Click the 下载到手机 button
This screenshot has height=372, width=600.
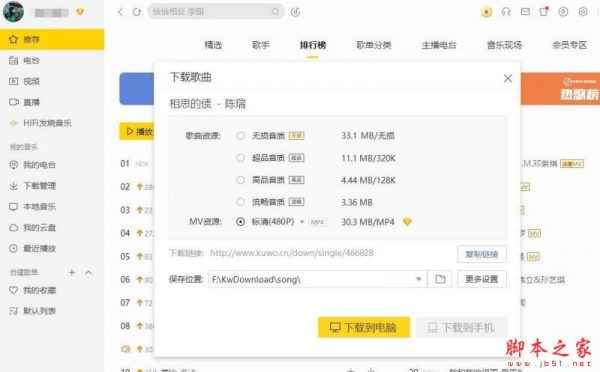point(462,328)
